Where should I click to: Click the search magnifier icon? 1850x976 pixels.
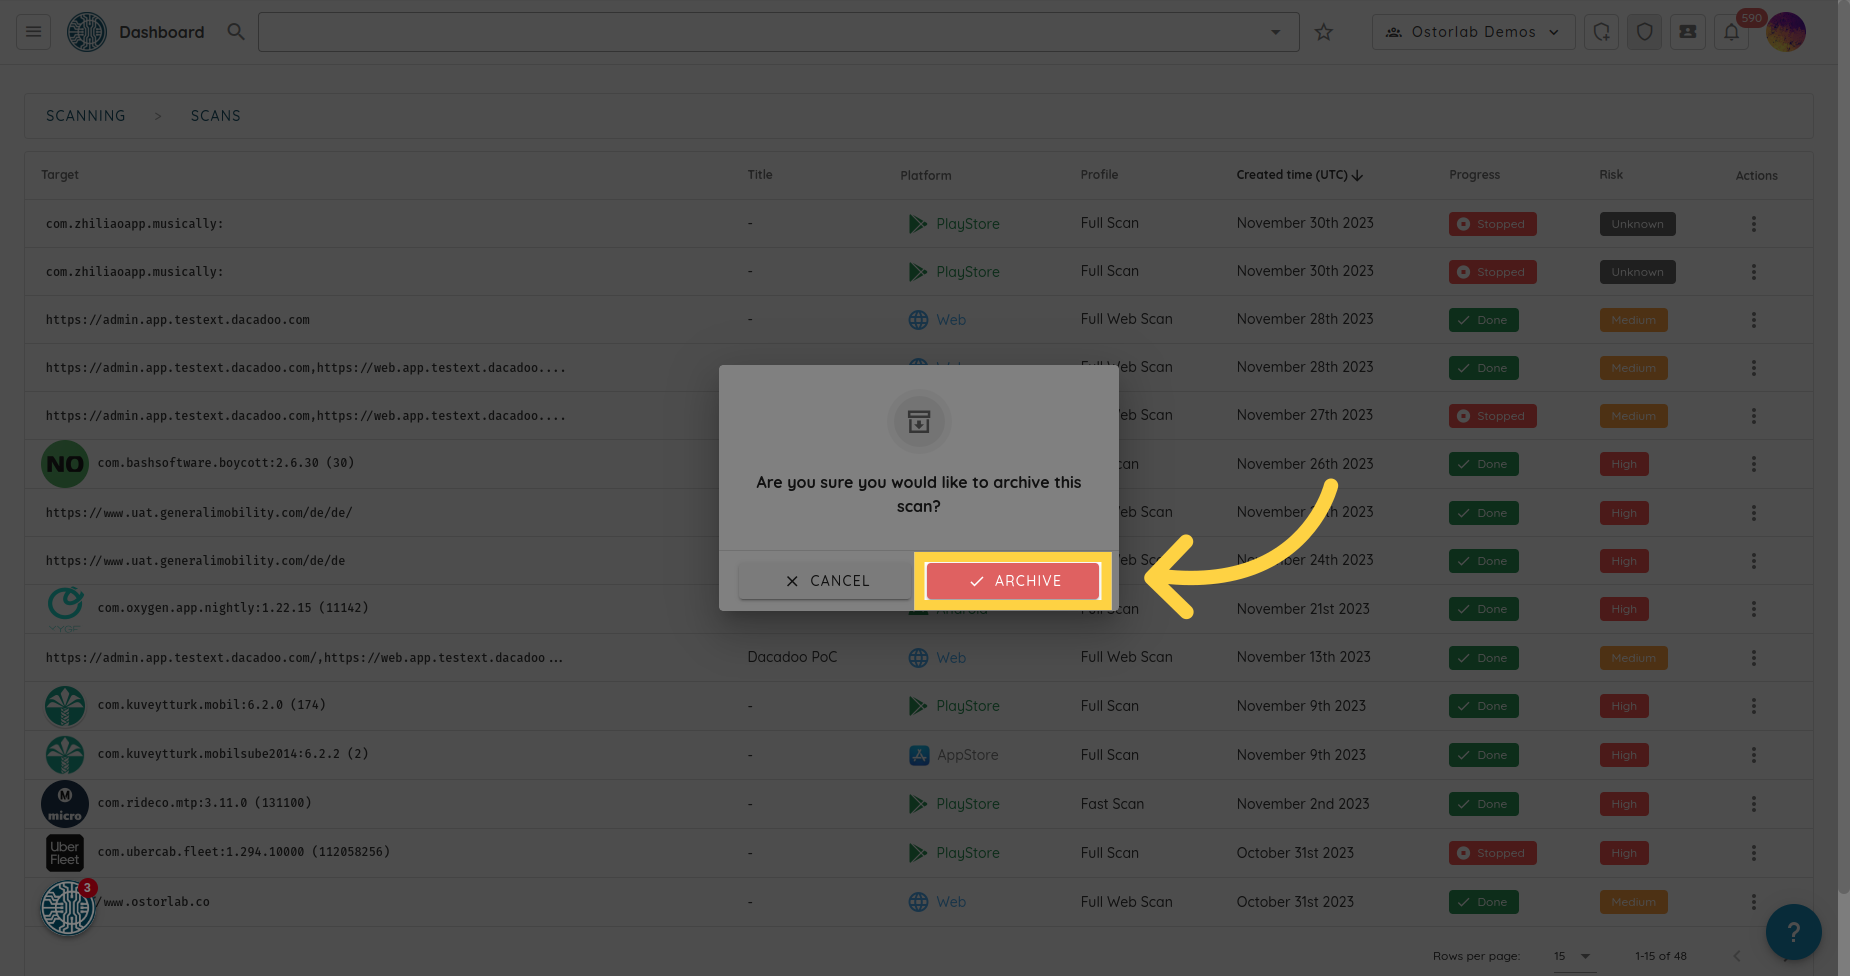[236, 32]
